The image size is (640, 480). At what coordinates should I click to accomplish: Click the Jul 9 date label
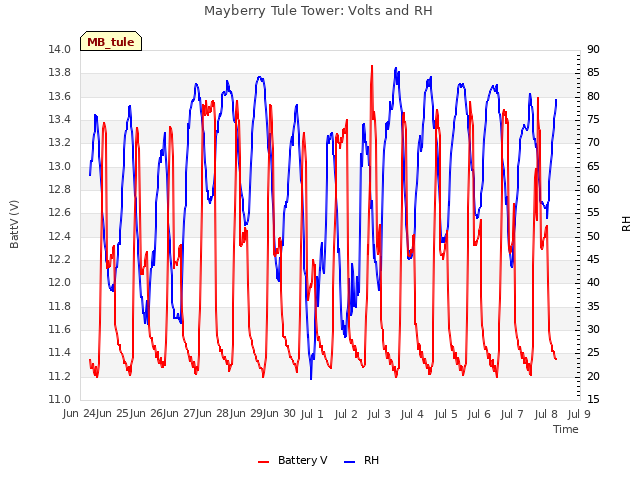(579, 414)
